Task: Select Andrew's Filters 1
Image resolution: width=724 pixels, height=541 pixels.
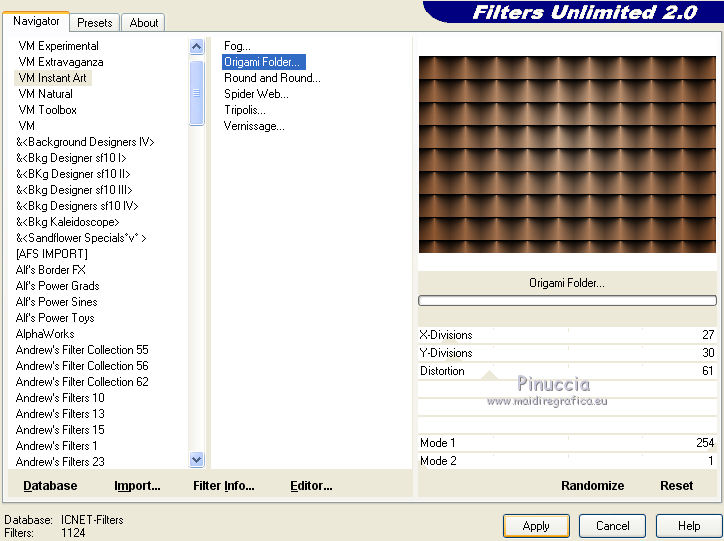Action: tap(56, 446)
